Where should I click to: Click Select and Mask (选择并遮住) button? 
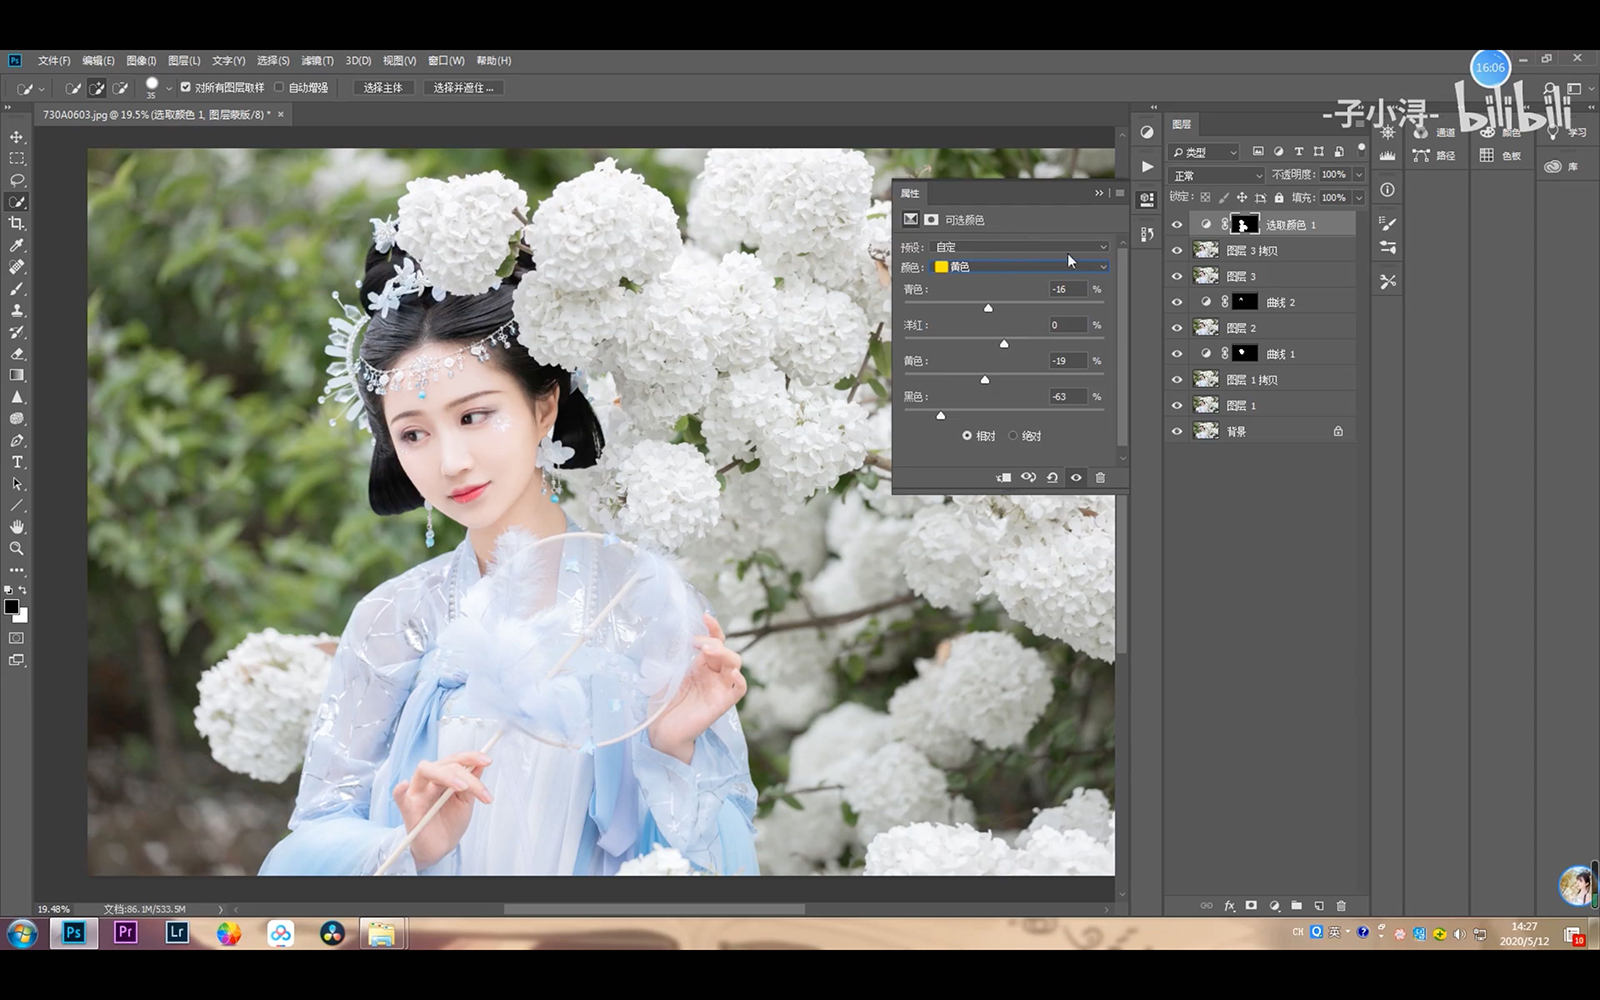463,88
